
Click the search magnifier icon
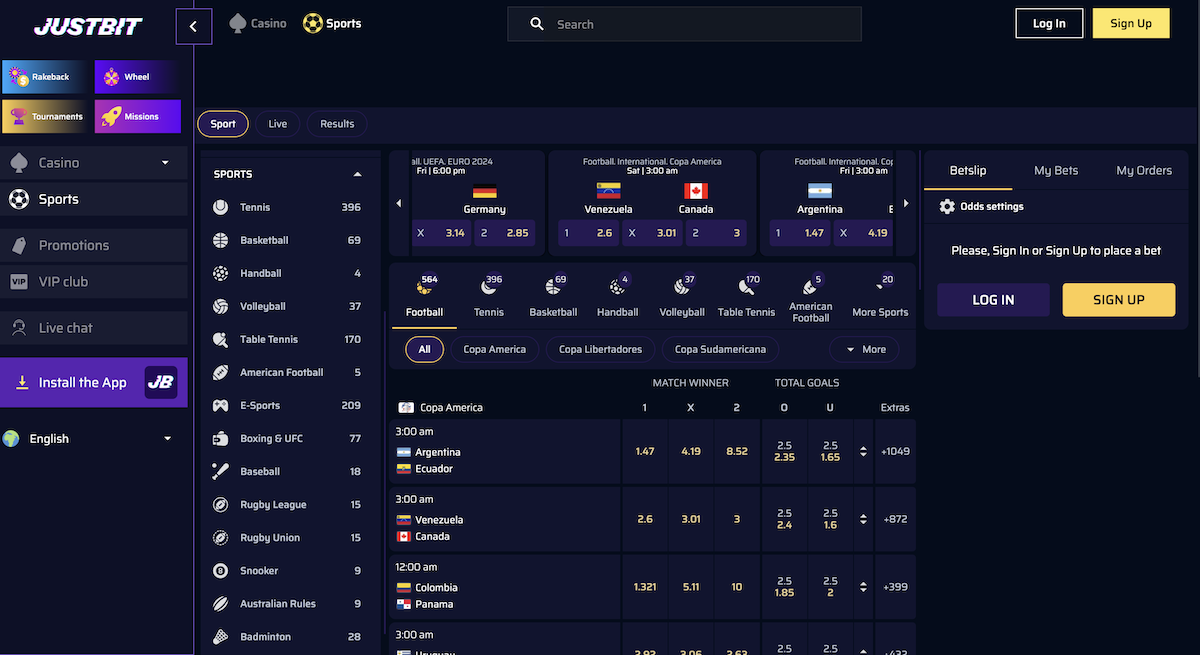pos(537,24)
